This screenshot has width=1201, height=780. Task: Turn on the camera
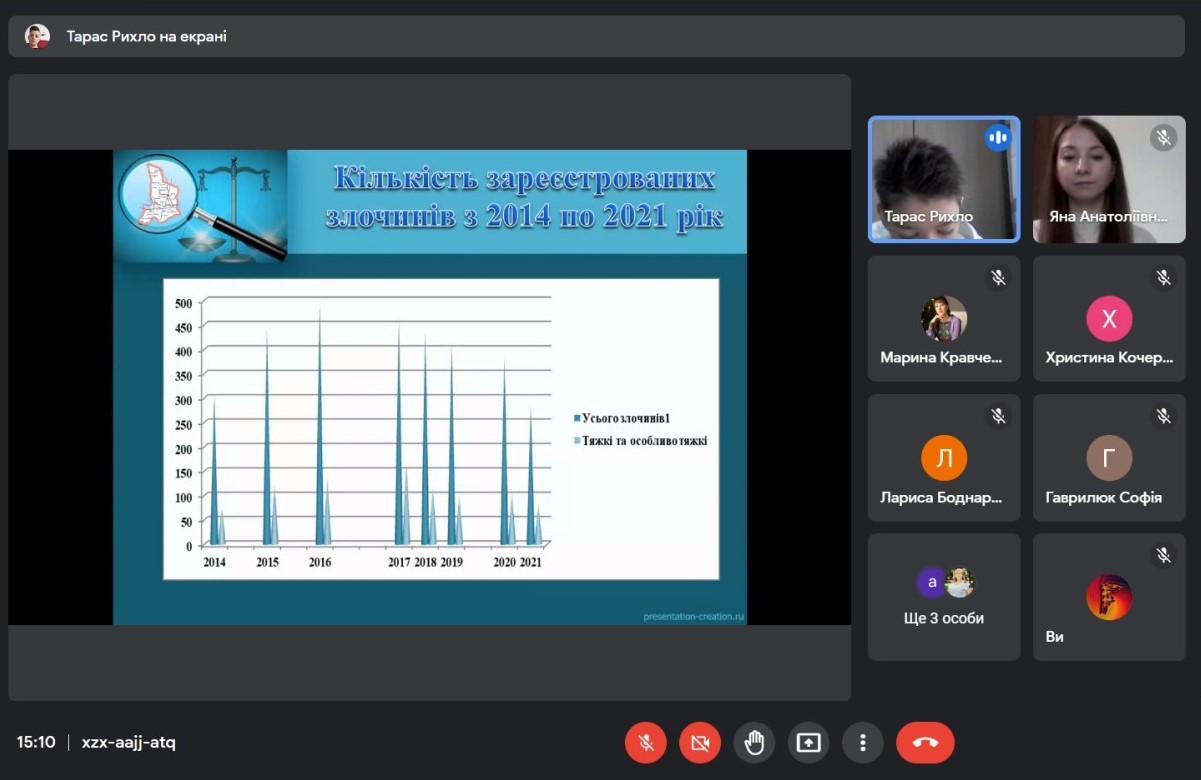coord(700,743)
